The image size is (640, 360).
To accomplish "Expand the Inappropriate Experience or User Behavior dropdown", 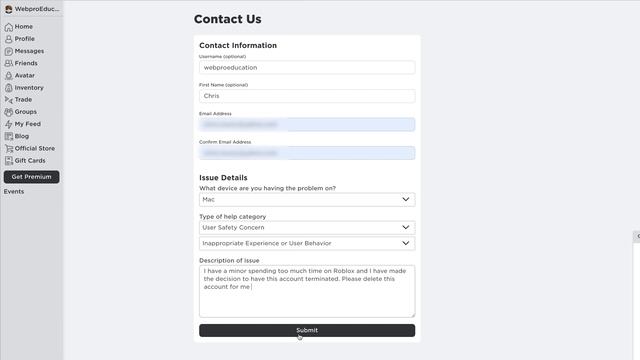I will [x=307, y=243].
